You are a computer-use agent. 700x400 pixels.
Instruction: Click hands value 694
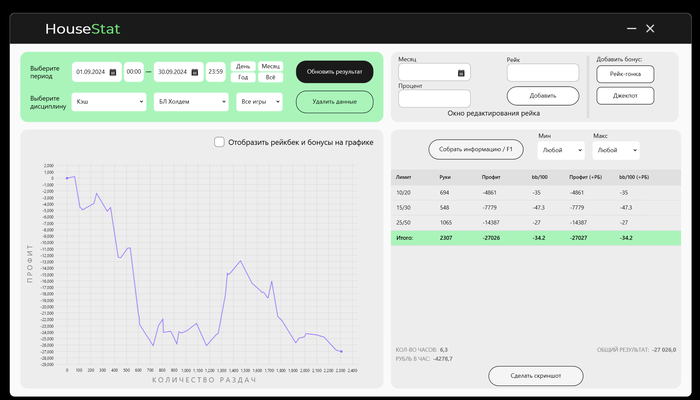[x=444, y=193]
